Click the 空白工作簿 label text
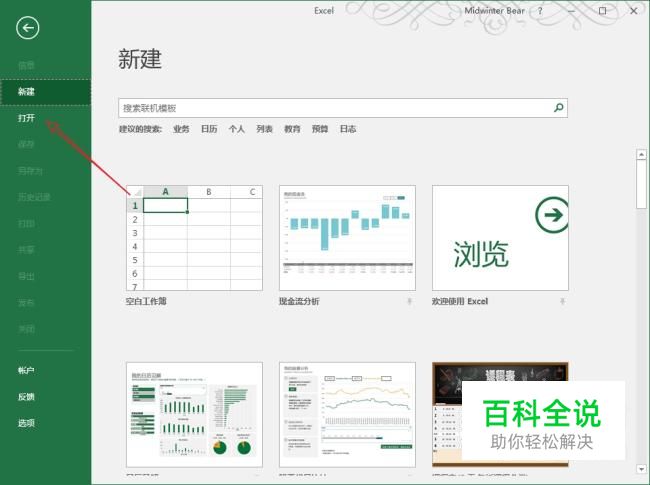The image size is (650, 485). (x=146, y=301)
